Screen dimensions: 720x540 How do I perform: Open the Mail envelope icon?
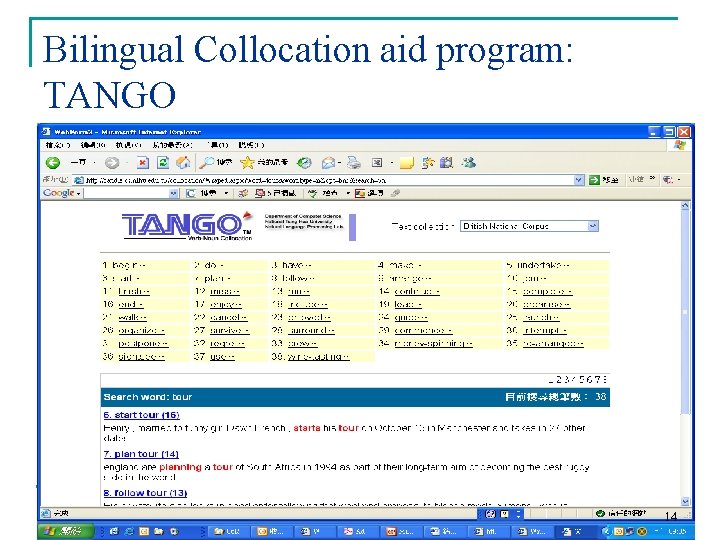click(328, 163)
